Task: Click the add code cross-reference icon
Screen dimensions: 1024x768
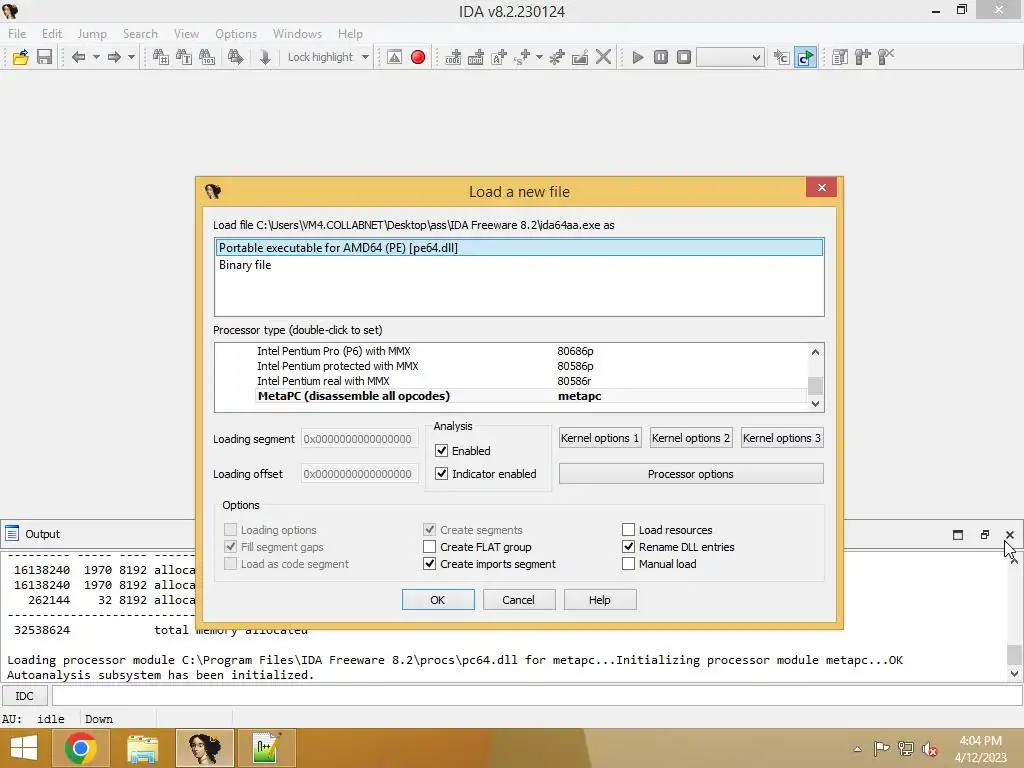Action: tap(453, 57)
